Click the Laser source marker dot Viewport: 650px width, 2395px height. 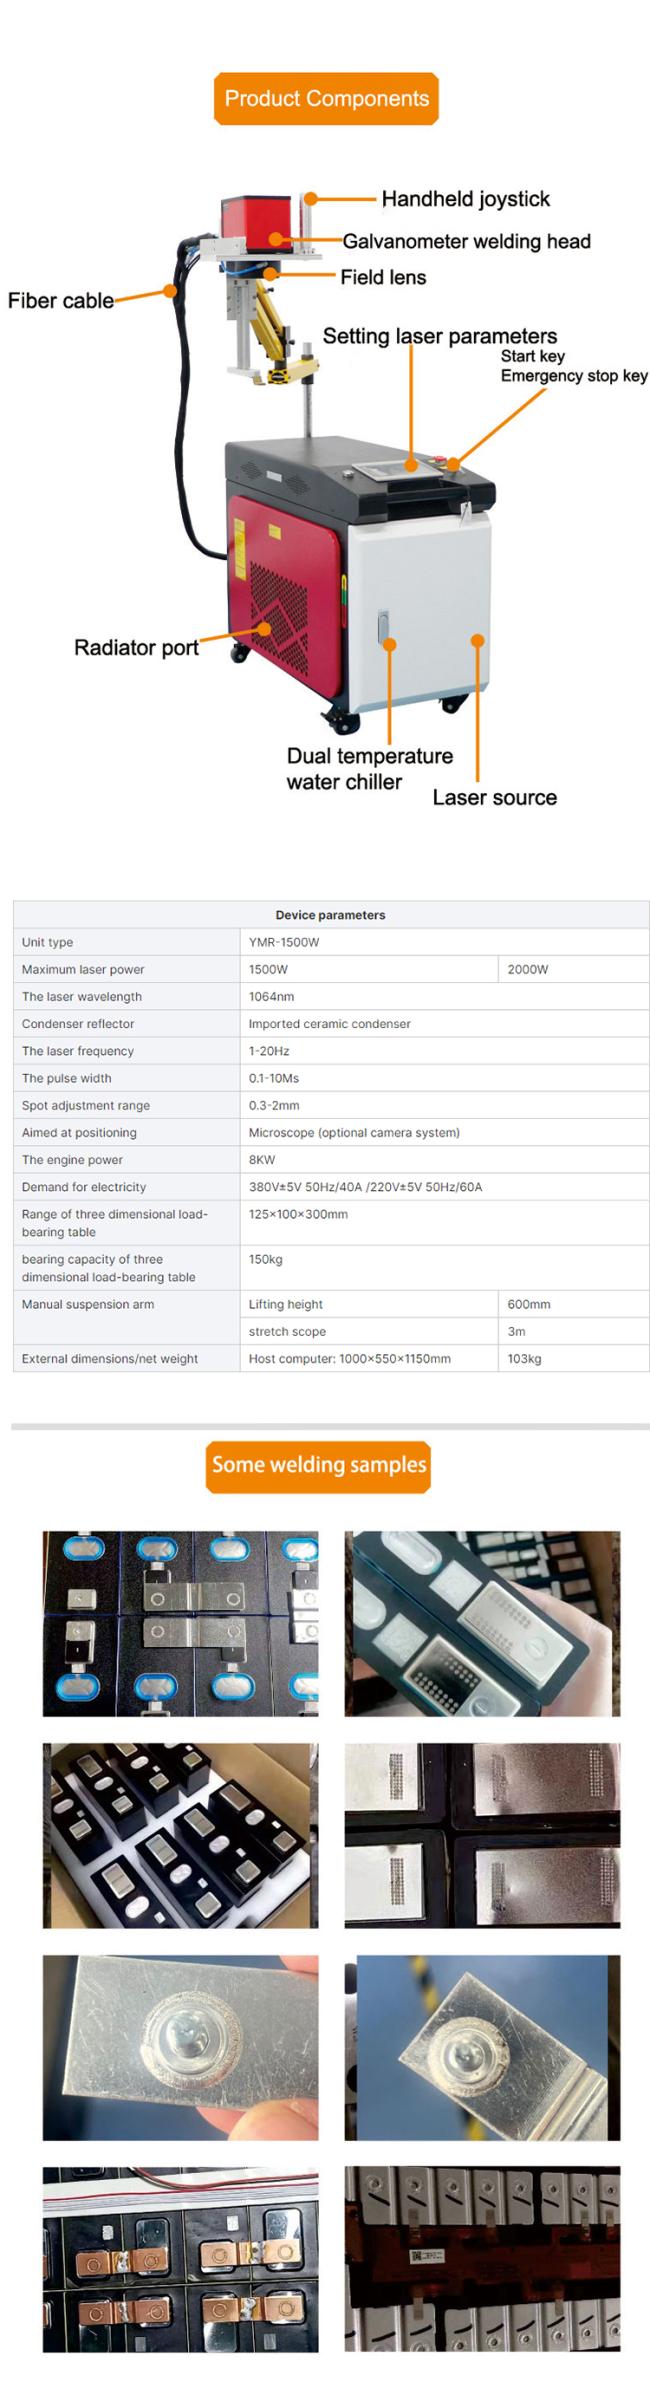pos(478,640)
